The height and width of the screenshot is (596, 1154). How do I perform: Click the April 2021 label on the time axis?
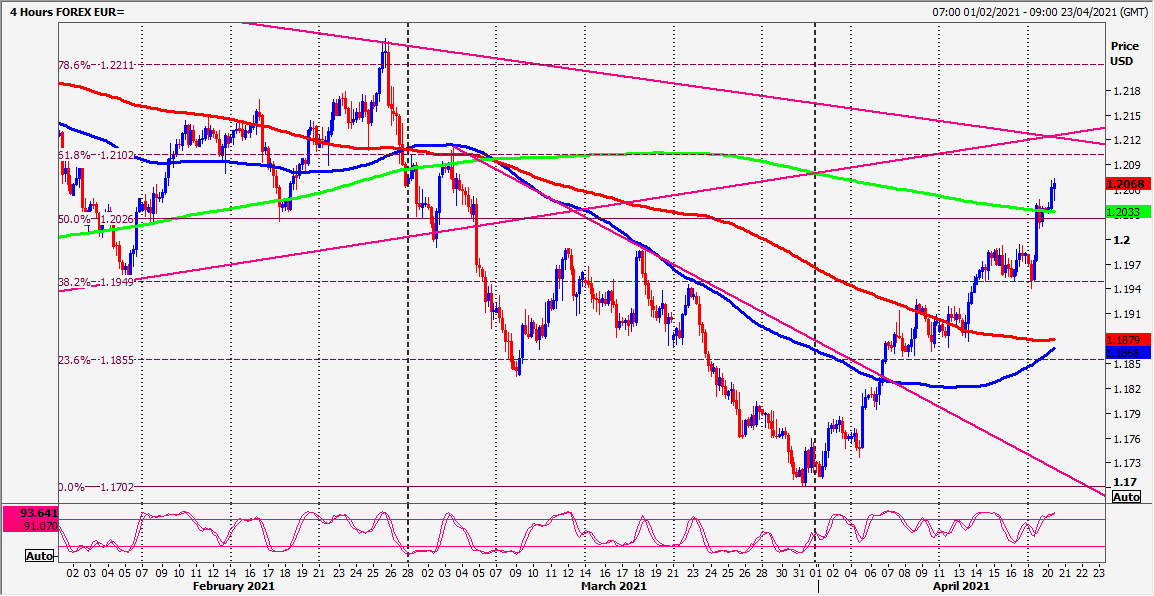[961, 586]
